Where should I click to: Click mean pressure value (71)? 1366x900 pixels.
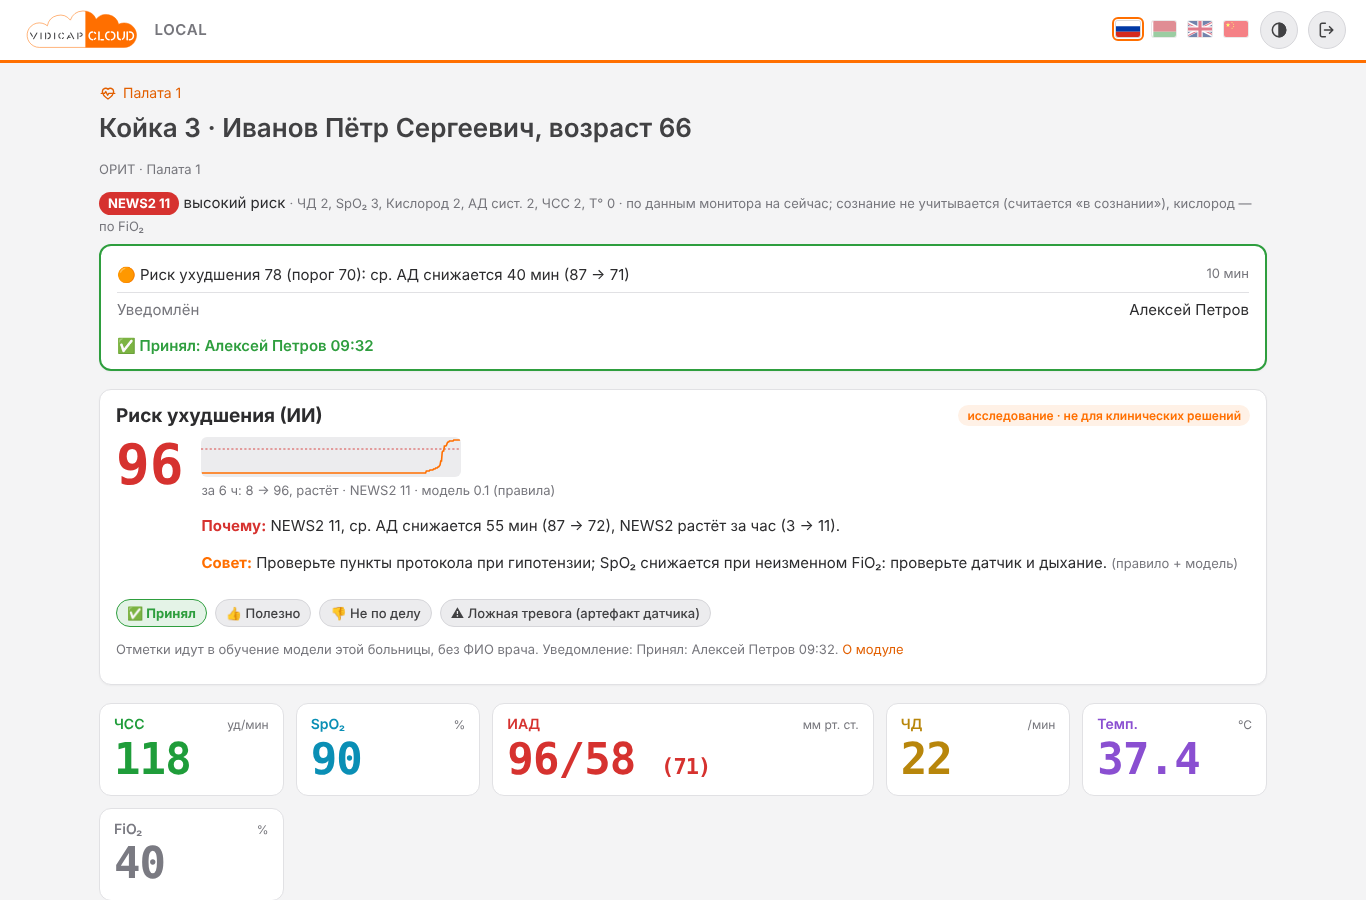coord(686,766)
